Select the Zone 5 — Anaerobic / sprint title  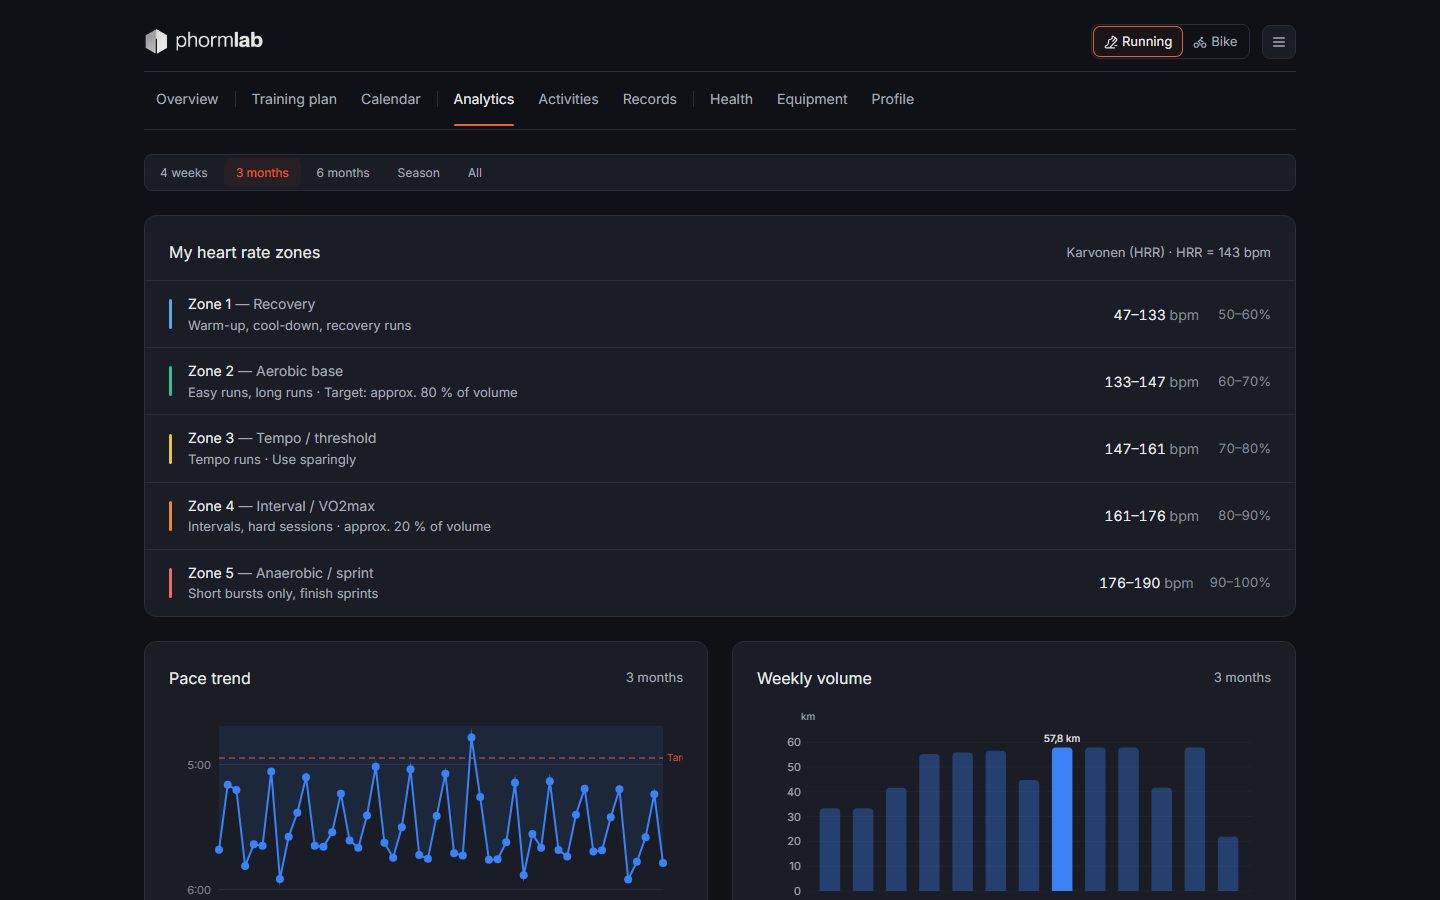point(280,573)
